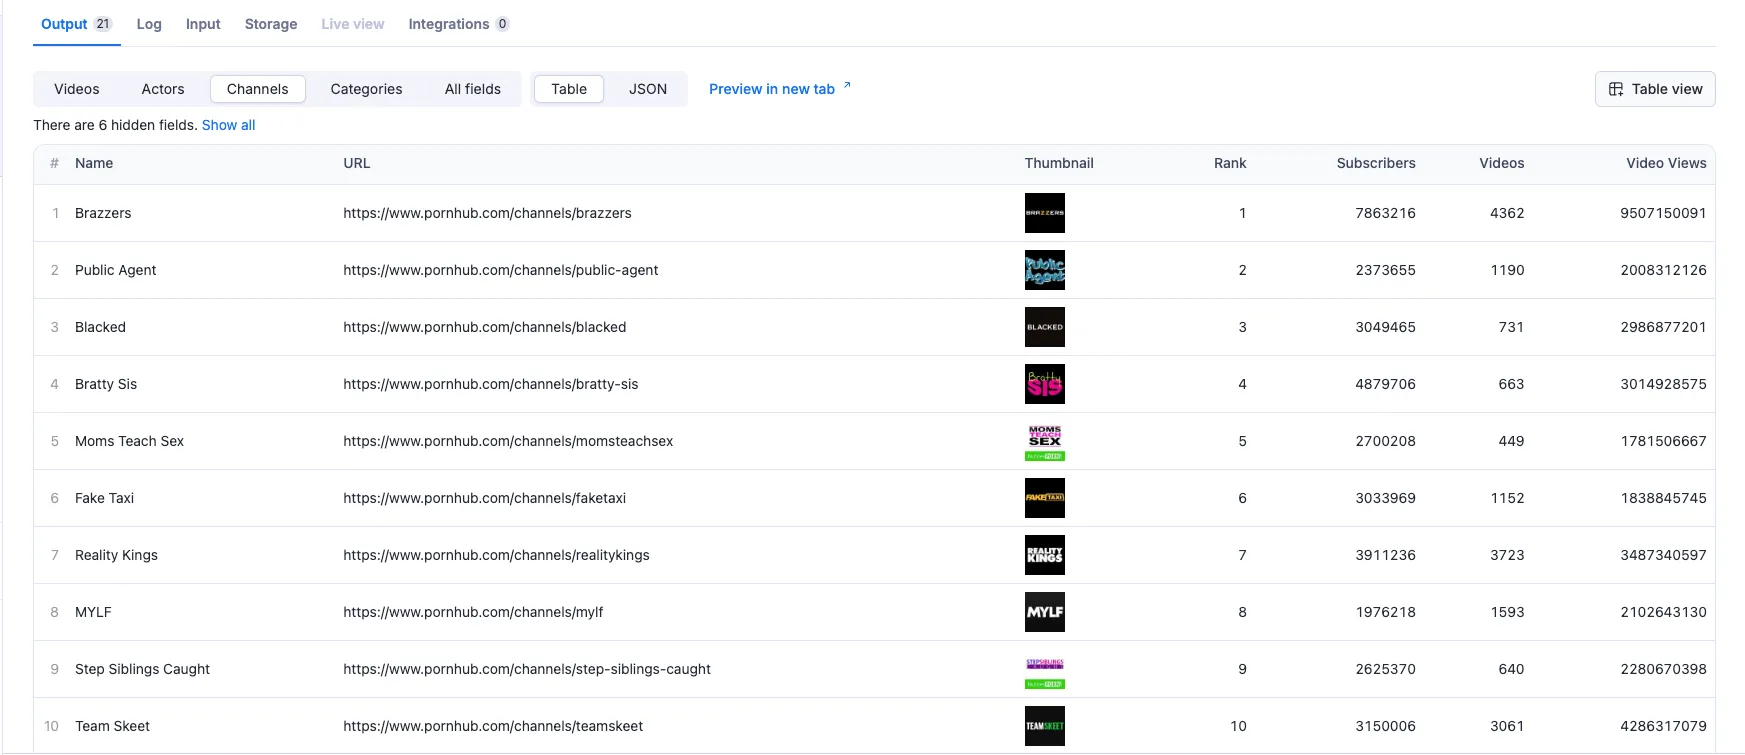Open the first row's thumbnail image
The image size is (1745, 755).
pyautogui.click(x=1045, y=213)
